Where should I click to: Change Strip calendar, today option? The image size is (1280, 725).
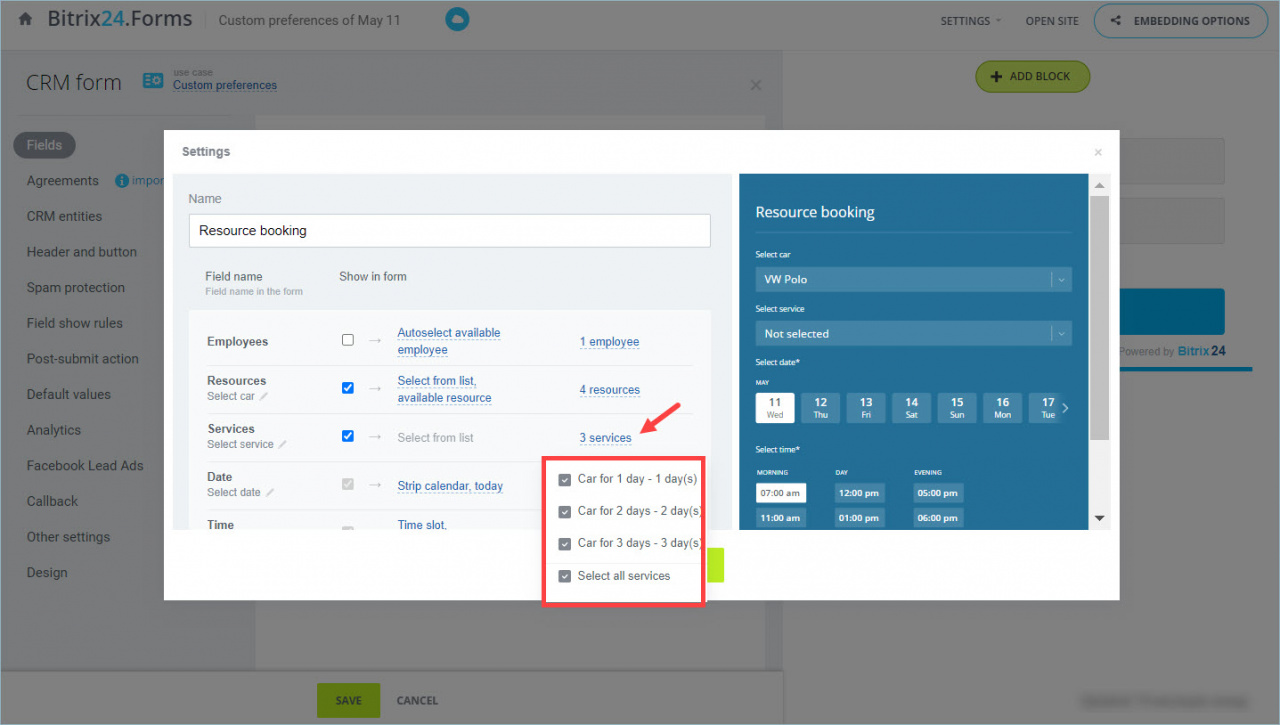(x=450, y=486)
